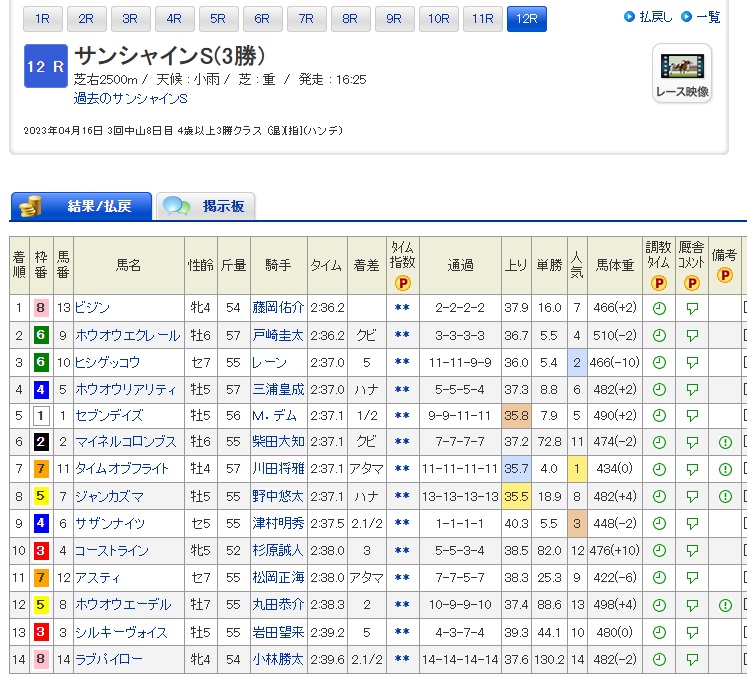
Task: Click remarks alert icon in マイネルコロンブス row
Action: [725, 442]
